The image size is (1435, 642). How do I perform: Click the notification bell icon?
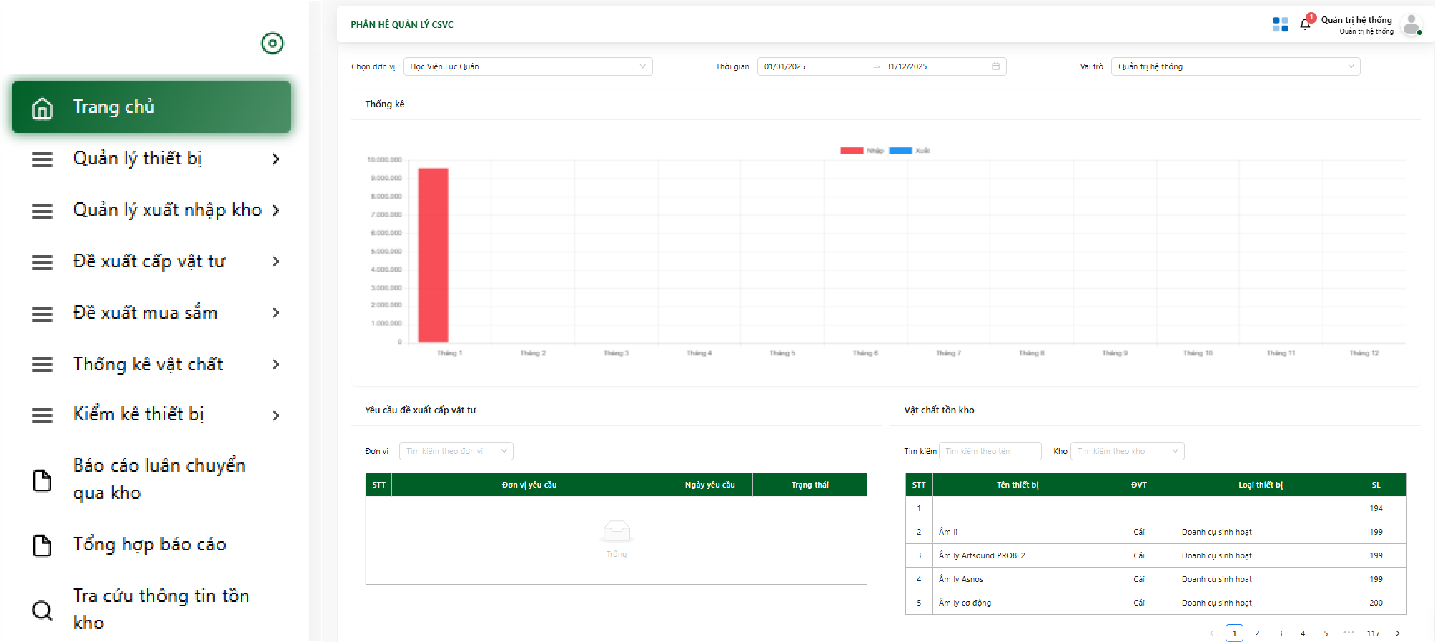click(x=1305, y=24)
